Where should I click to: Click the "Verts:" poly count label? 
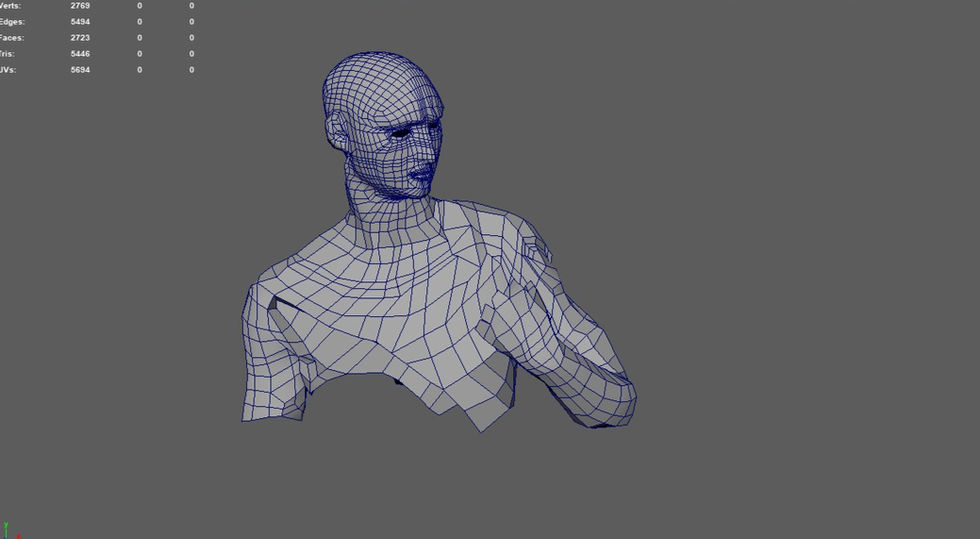click(x=10, y=6)
